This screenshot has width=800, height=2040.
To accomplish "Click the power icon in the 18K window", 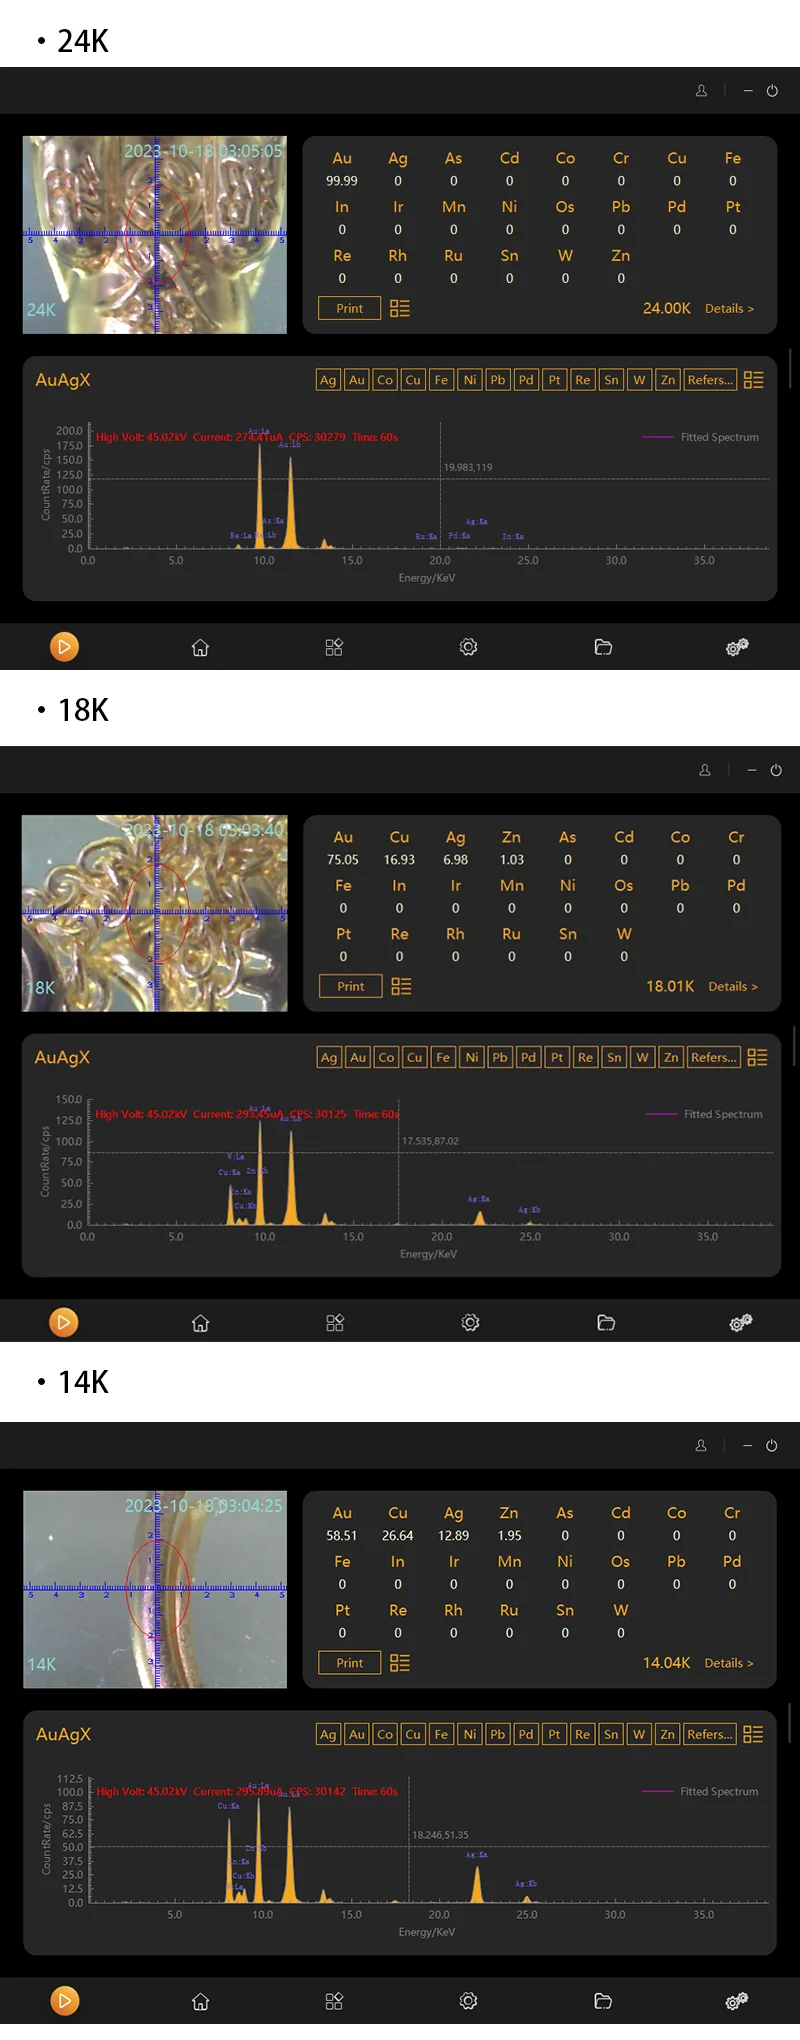I will point(776,770).
